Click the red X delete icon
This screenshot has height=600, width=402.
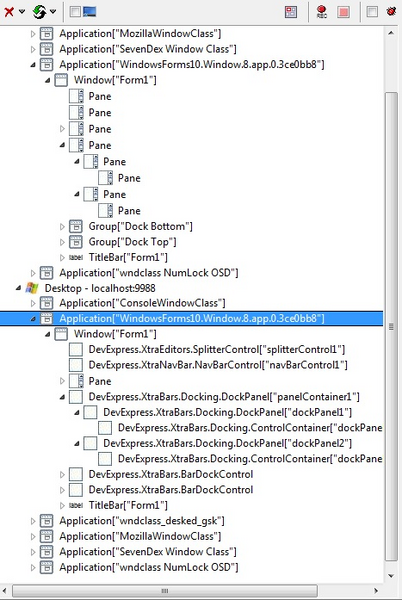[x=8, y=11]
